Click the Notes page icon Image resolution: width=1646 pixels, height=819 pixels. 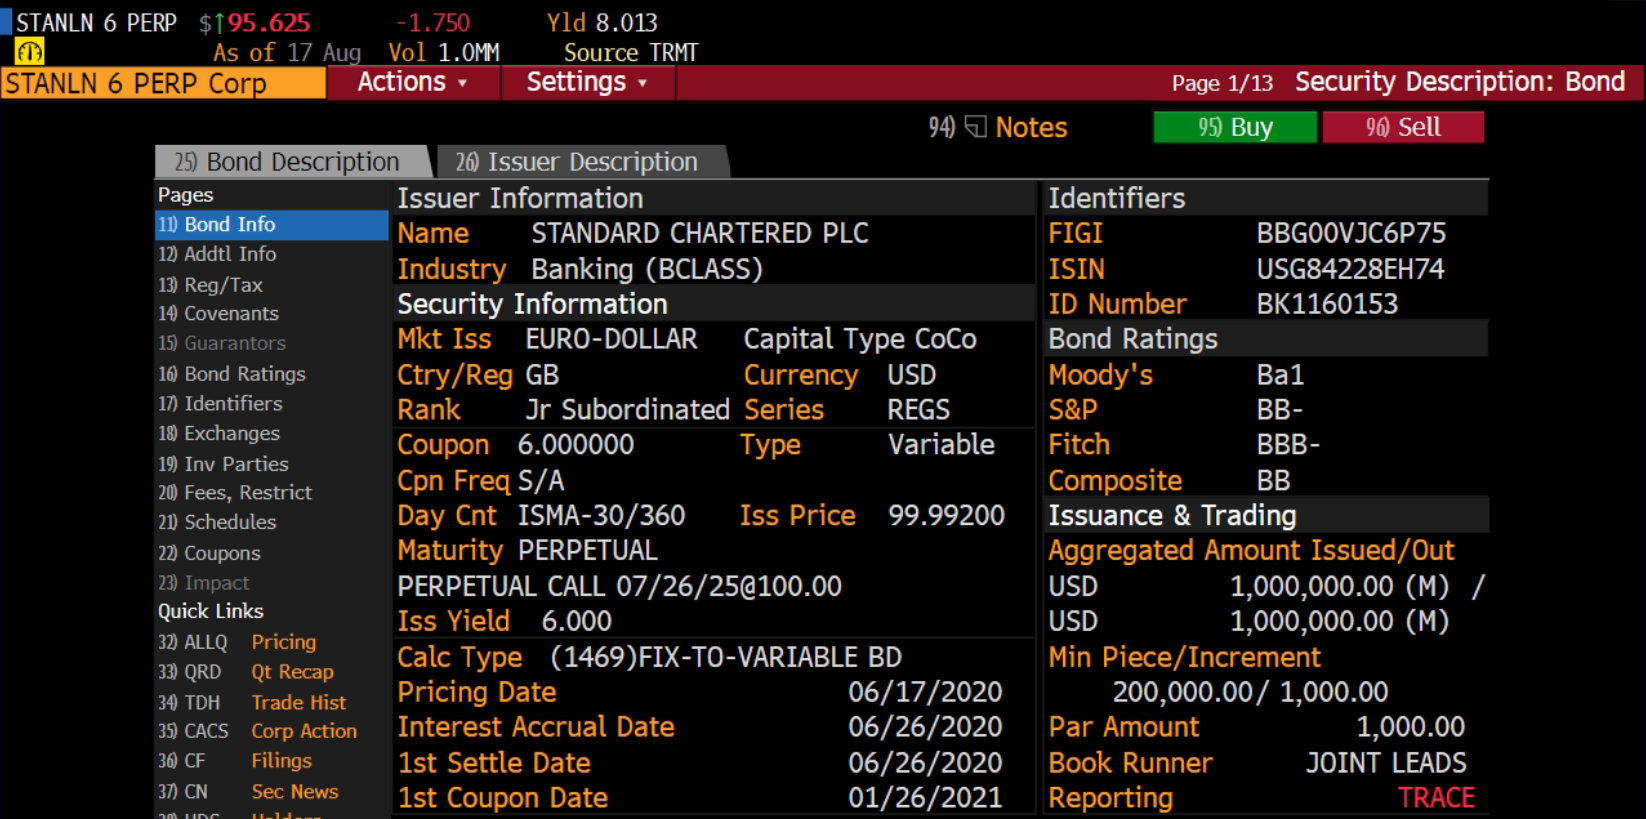[x=976, y=127]
